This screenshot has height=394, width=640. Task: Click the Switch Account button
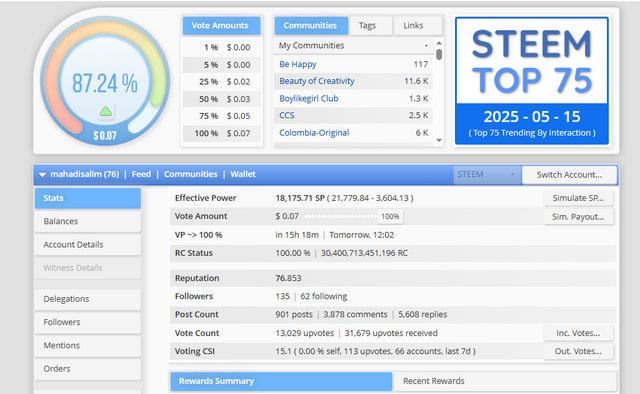tap(569, 175)
